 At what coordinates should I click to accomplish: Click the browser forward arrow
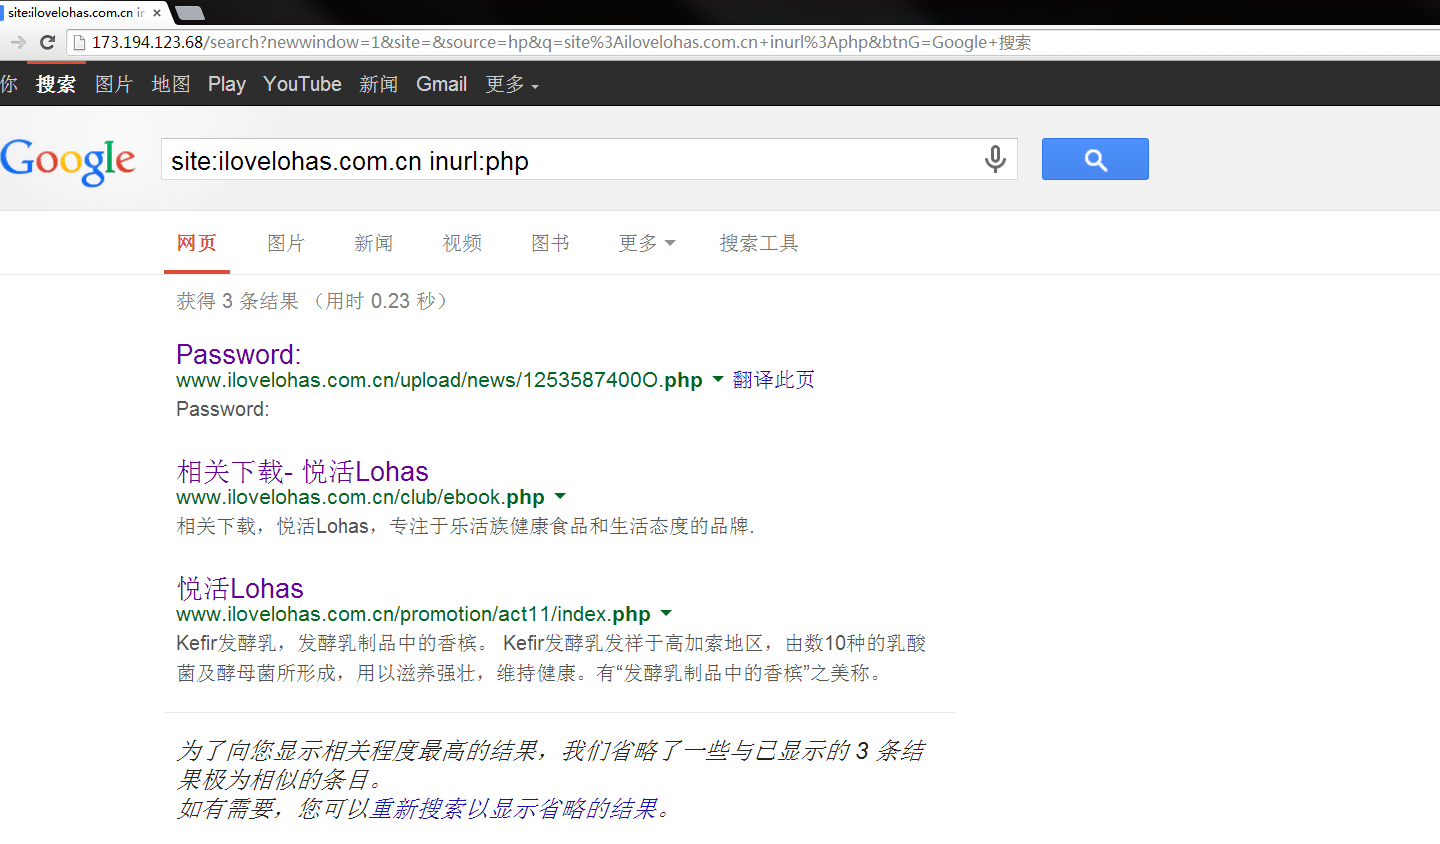17,42
